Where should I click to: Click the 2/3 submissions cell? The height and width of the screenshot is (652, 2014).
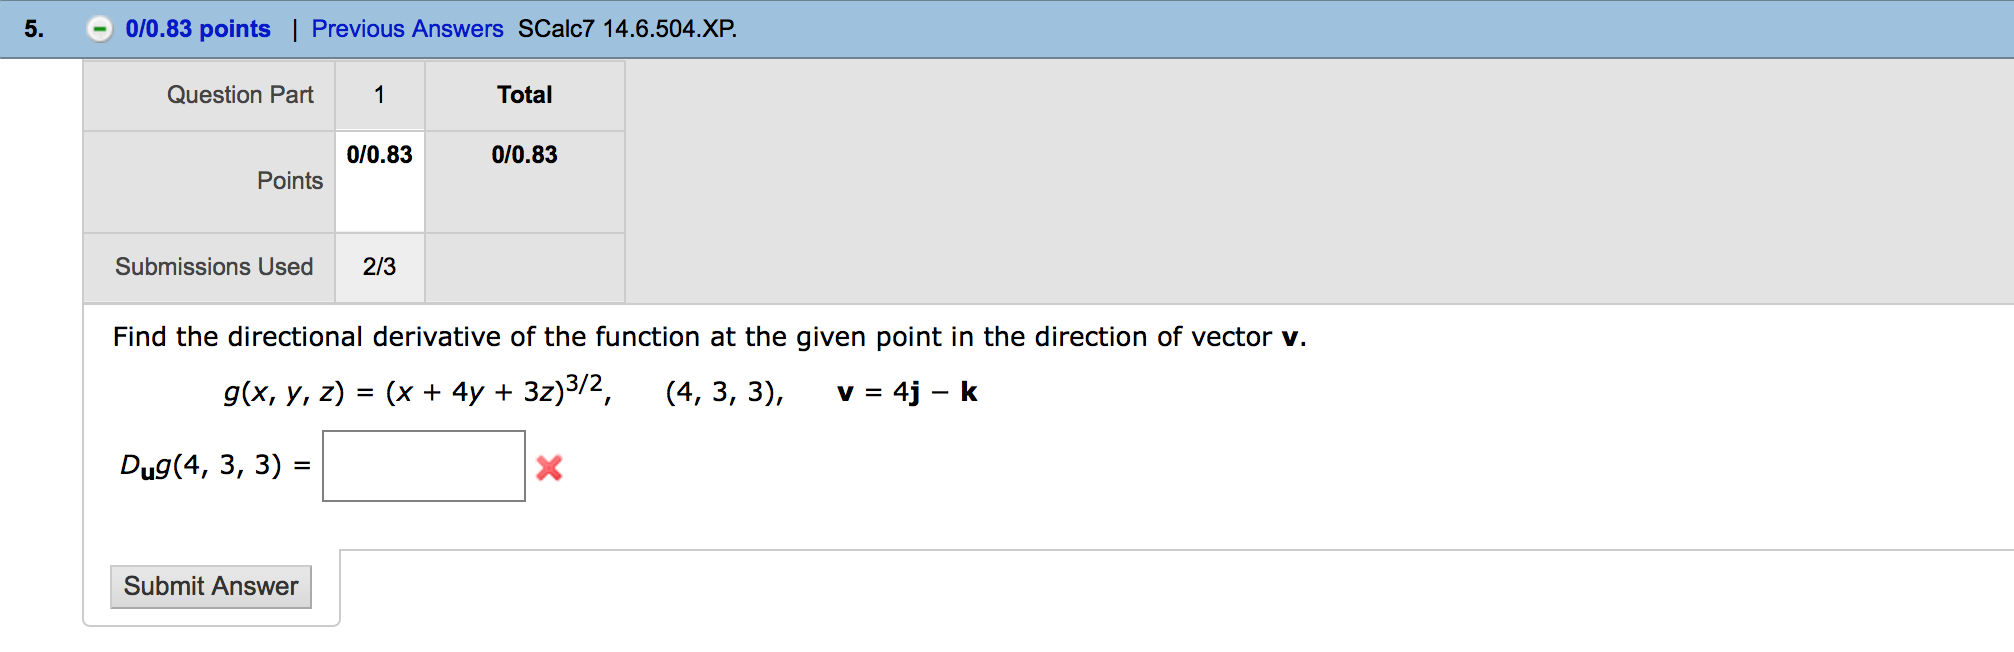[x=379, y=267]
